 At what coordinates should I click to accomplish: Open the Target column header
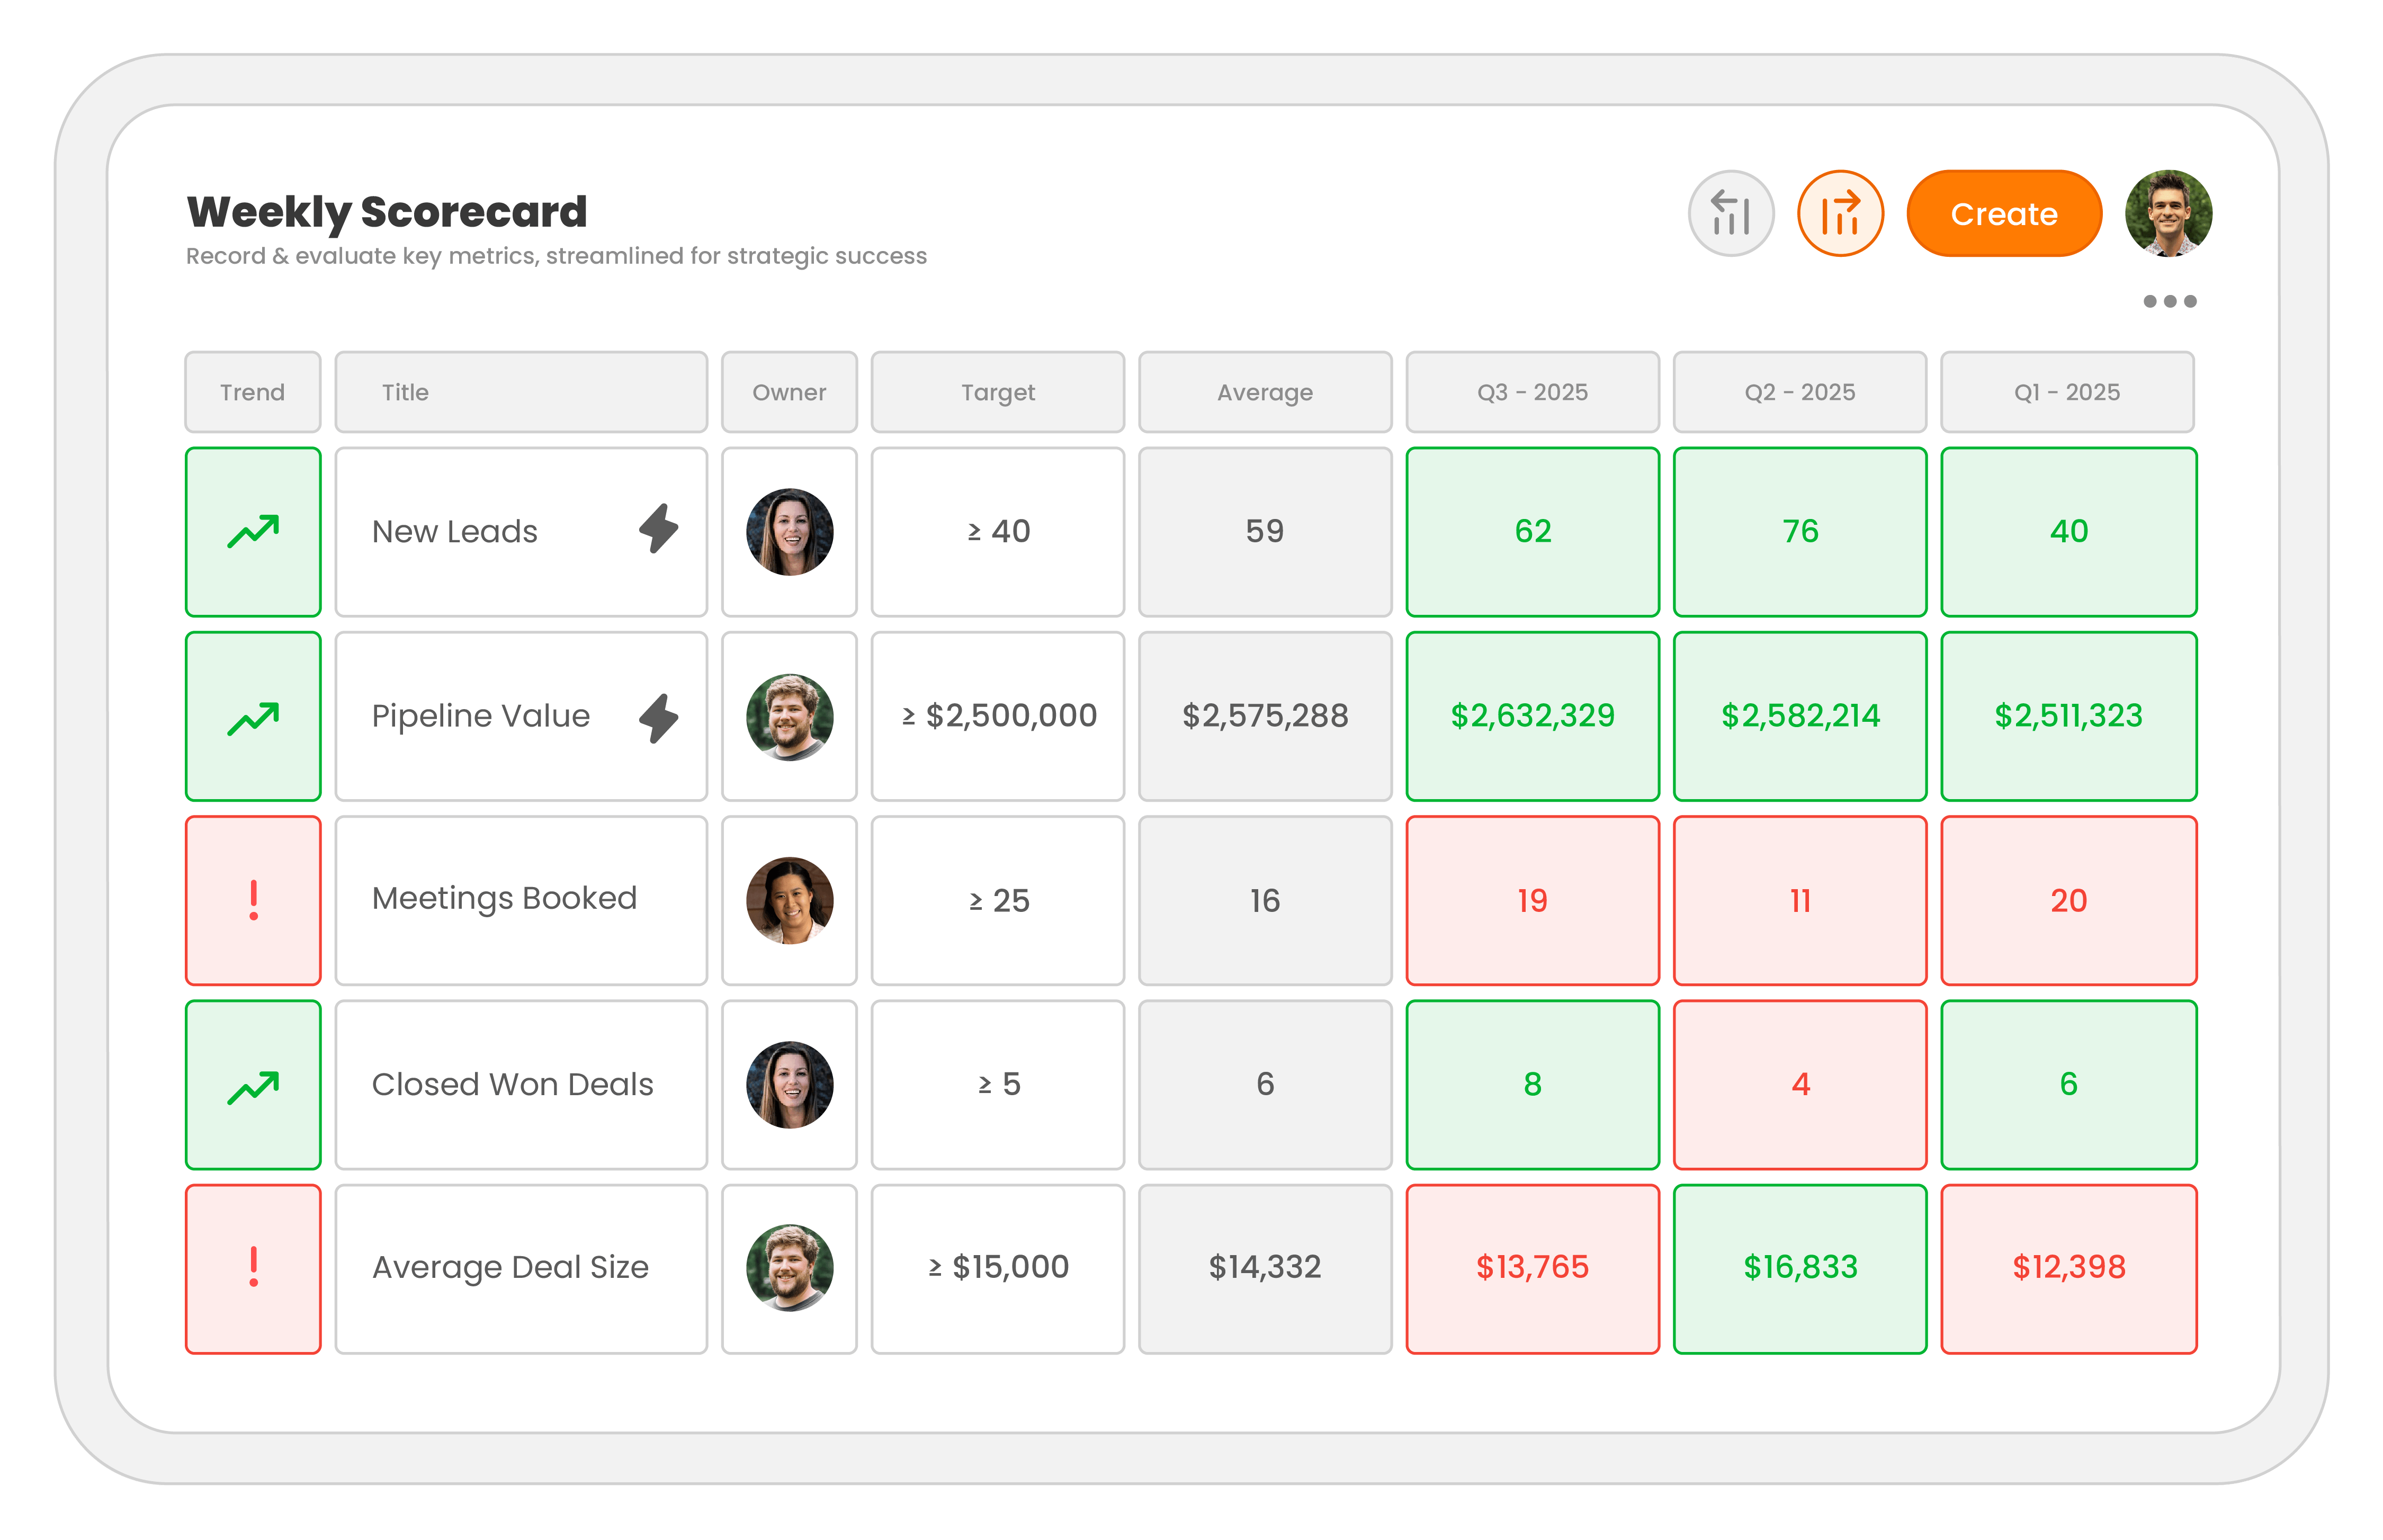point(997,392)
